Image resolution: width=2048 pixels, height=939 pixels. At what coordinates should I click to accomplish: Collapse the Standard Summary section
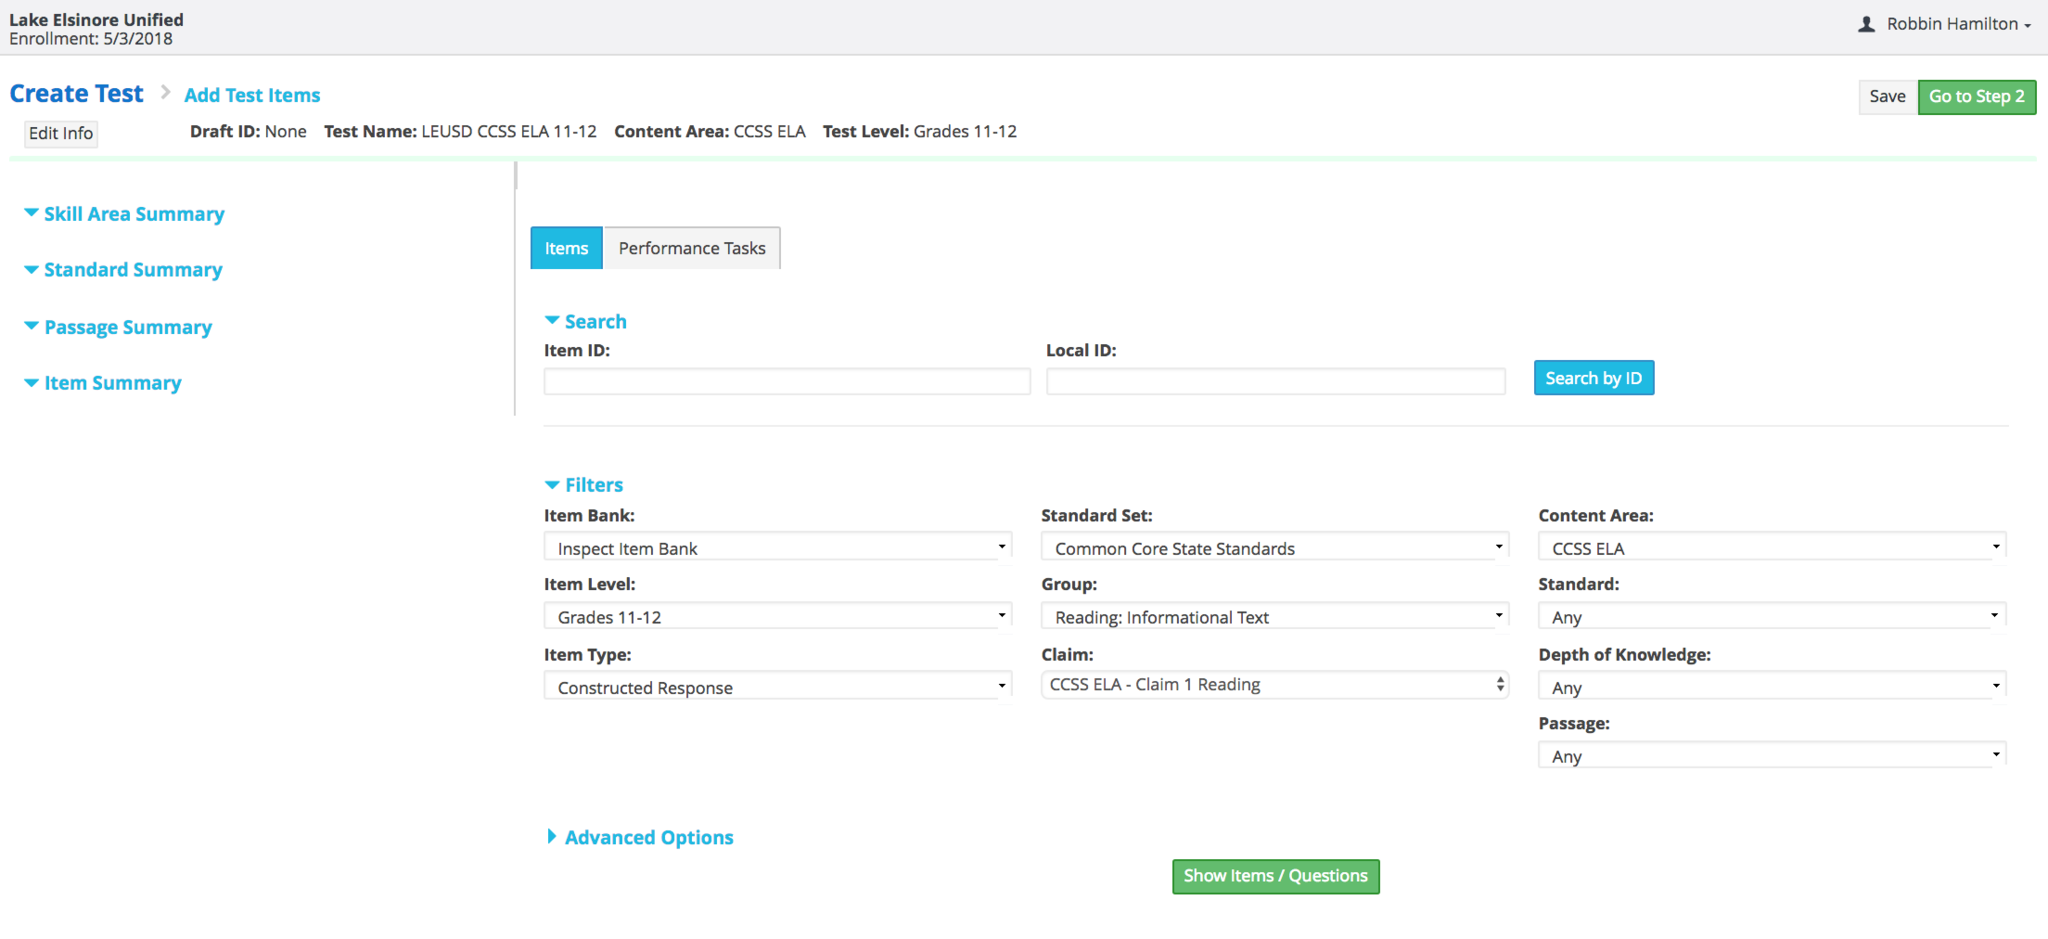[123, 270]
